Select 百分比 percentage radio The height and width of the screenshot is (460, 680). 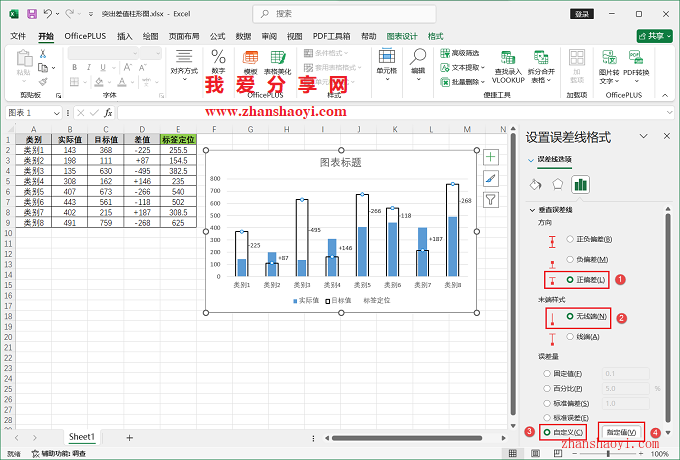[x=547, y=388]
